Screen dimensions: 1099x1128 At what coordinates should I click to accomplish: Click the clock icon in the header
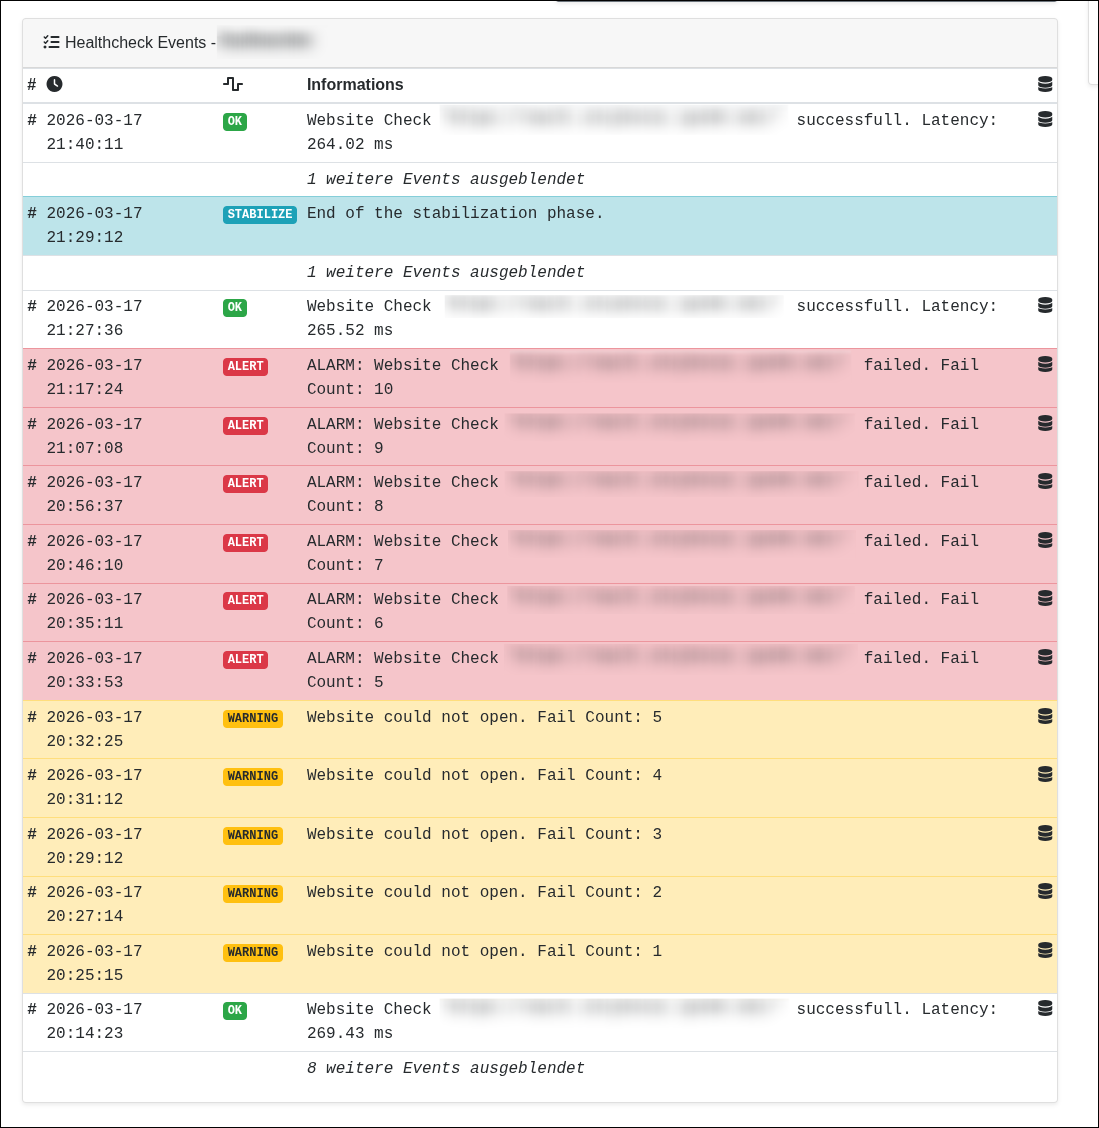tap(55, 84)
